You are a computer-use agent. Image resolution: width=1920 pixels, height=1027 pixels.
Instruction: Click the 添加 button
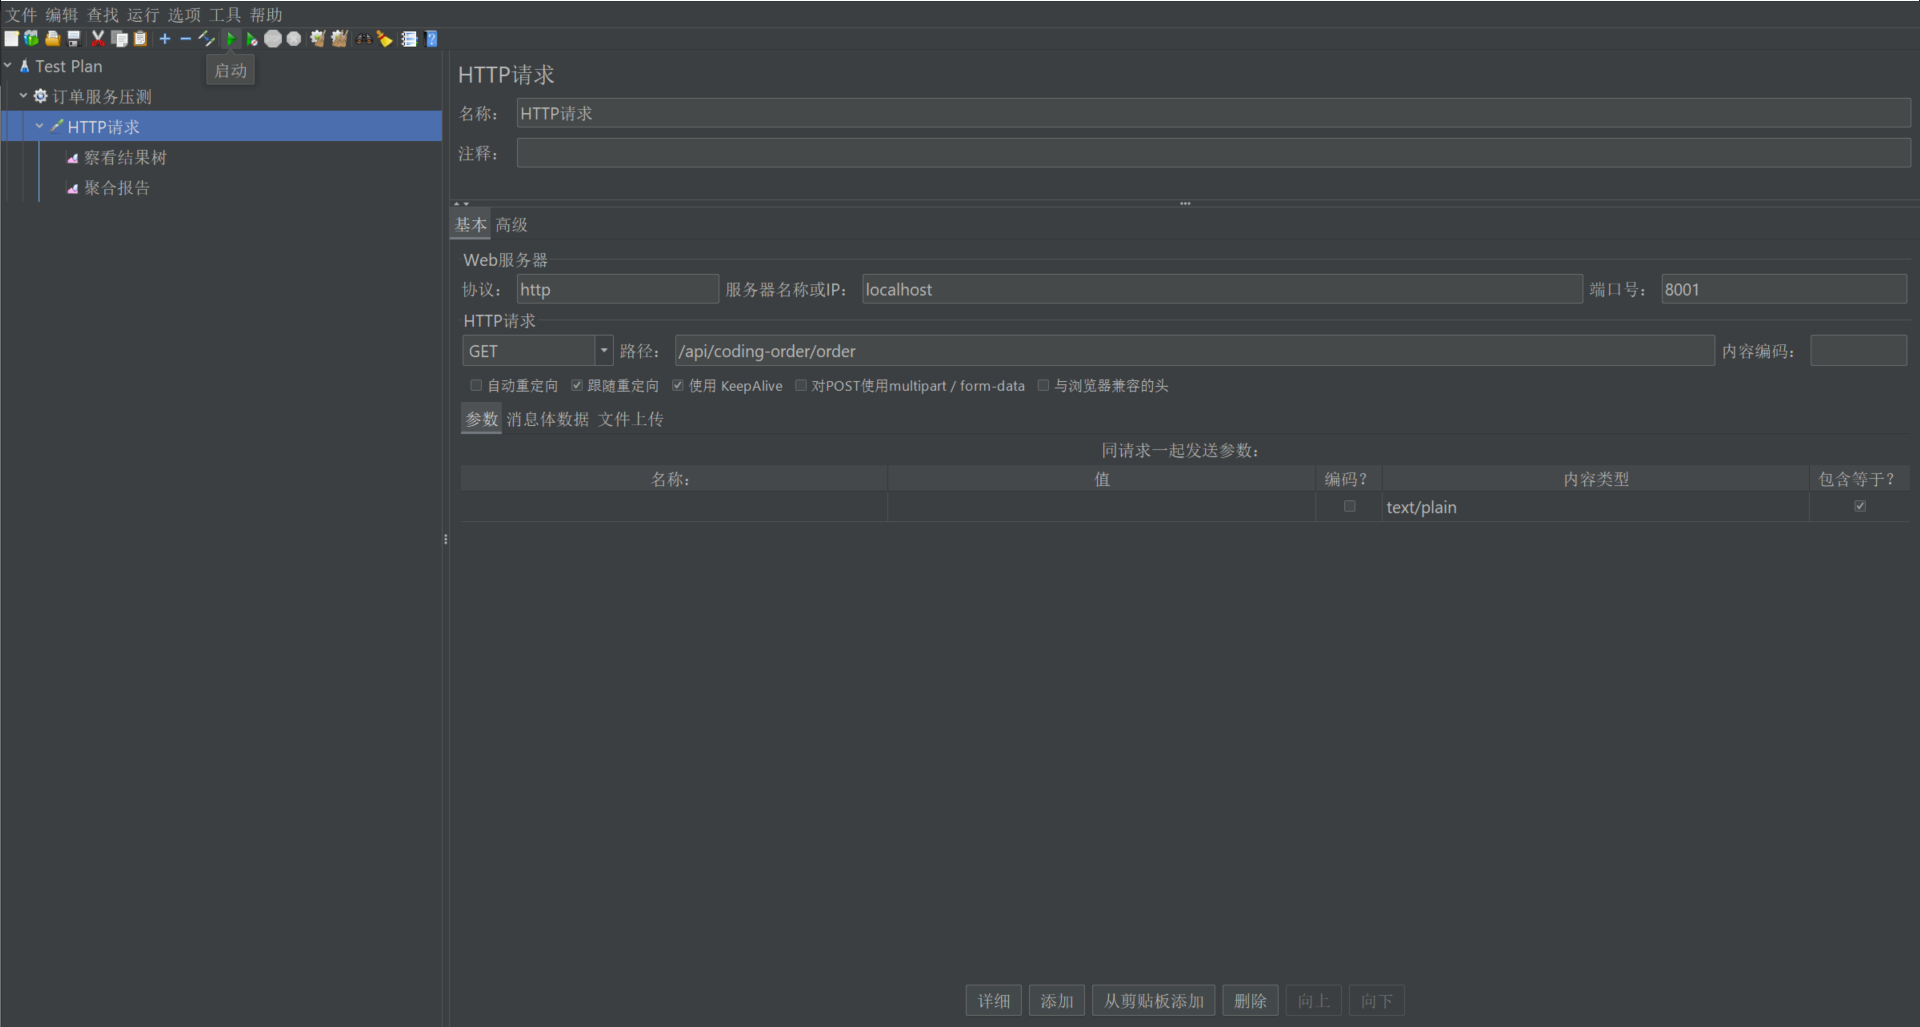[1057, 1001]
